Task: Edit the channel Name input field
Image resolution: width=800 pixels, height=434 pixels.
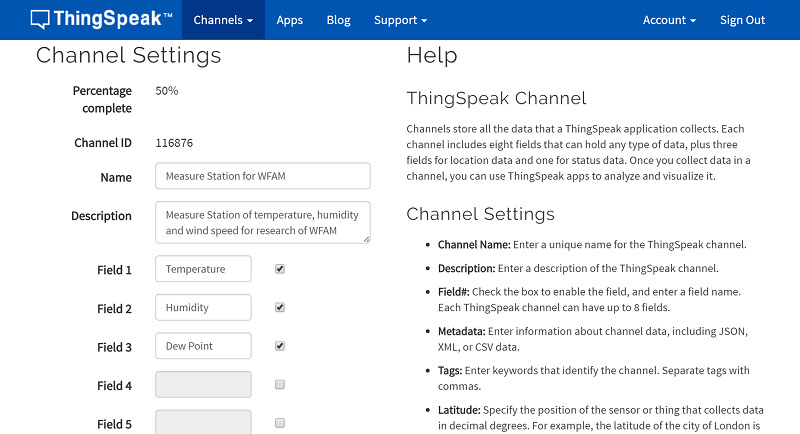Action: pyautogui.click(x=263, y=176)
